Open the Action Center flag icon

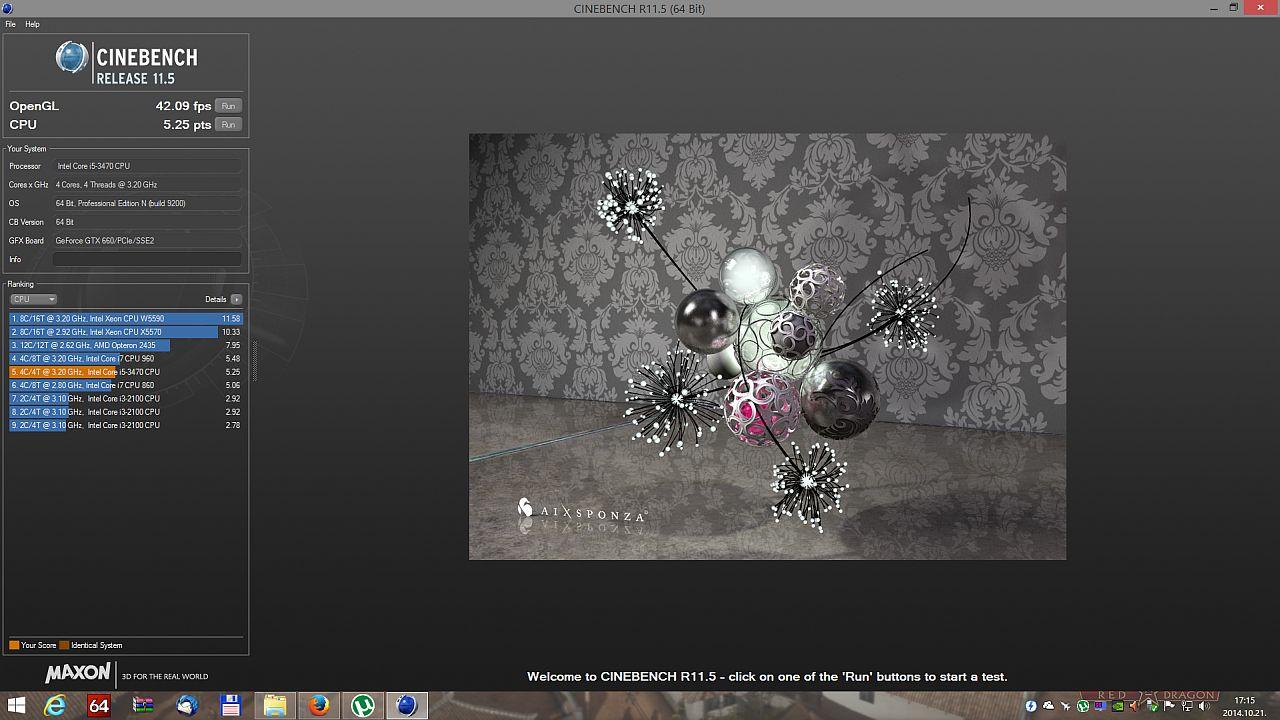(x=1168, y=706)
